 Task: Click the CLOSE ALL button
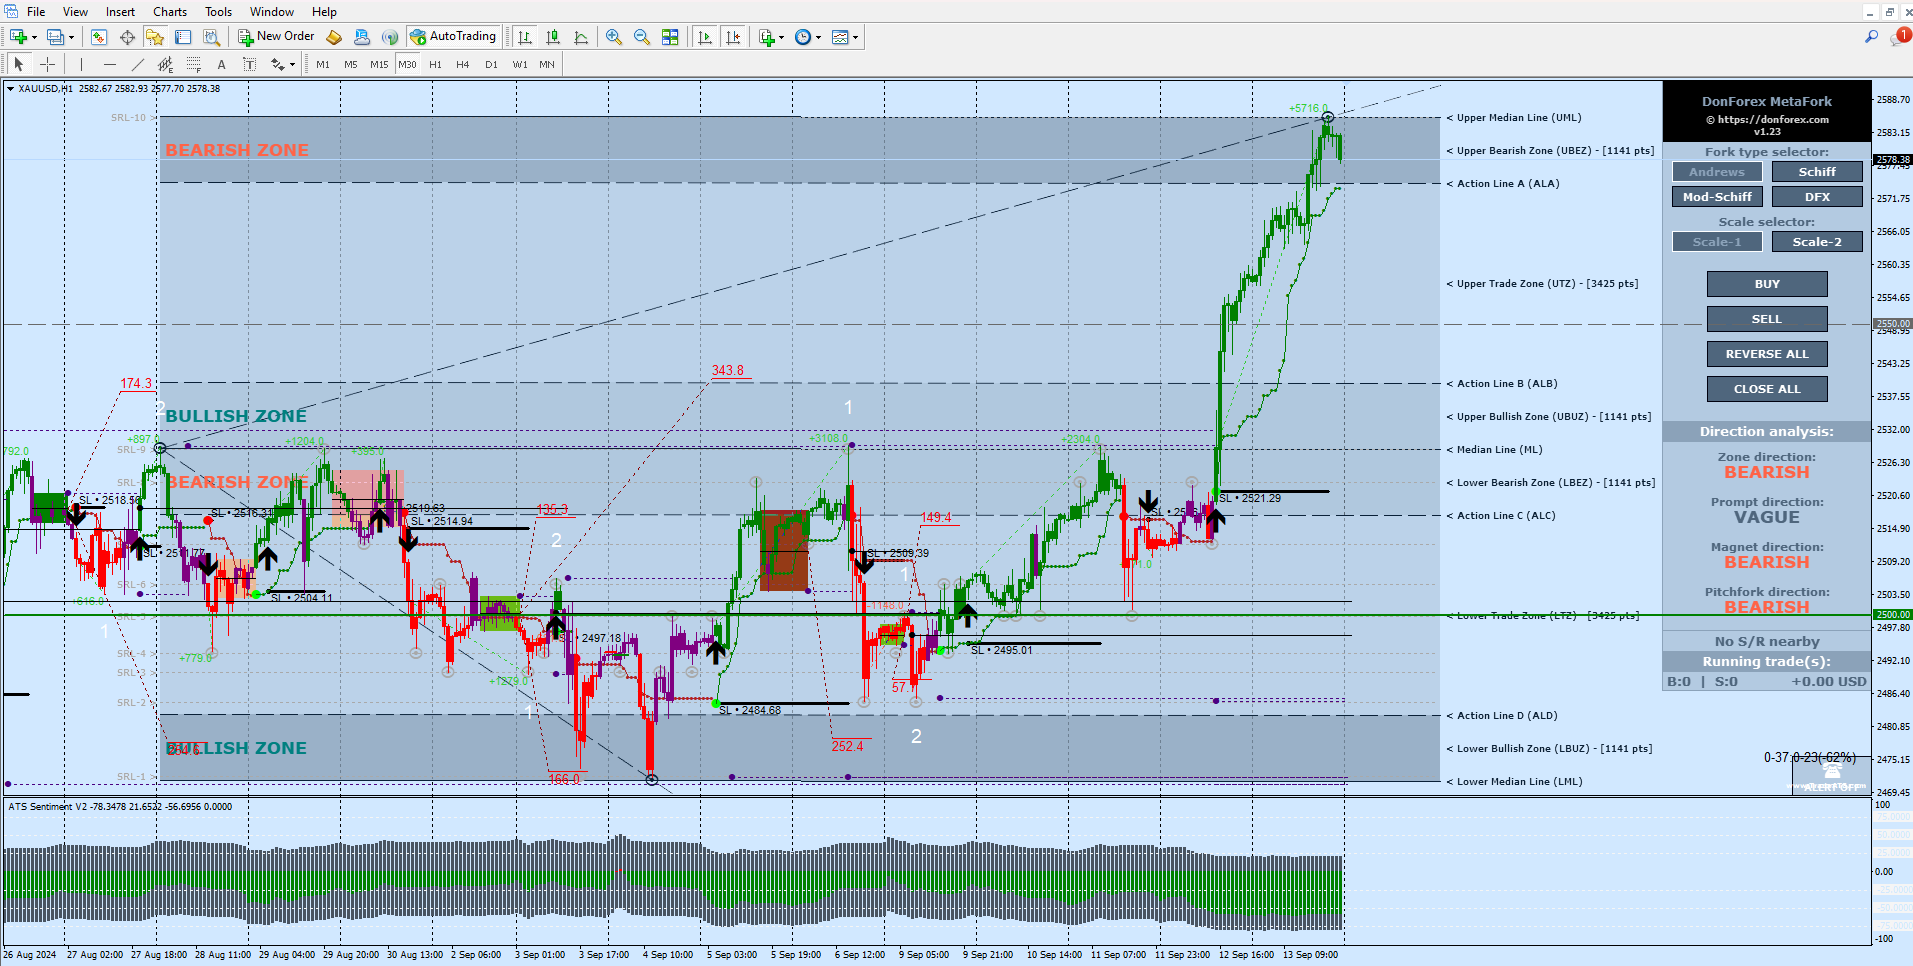click(x=1767, y=389)
